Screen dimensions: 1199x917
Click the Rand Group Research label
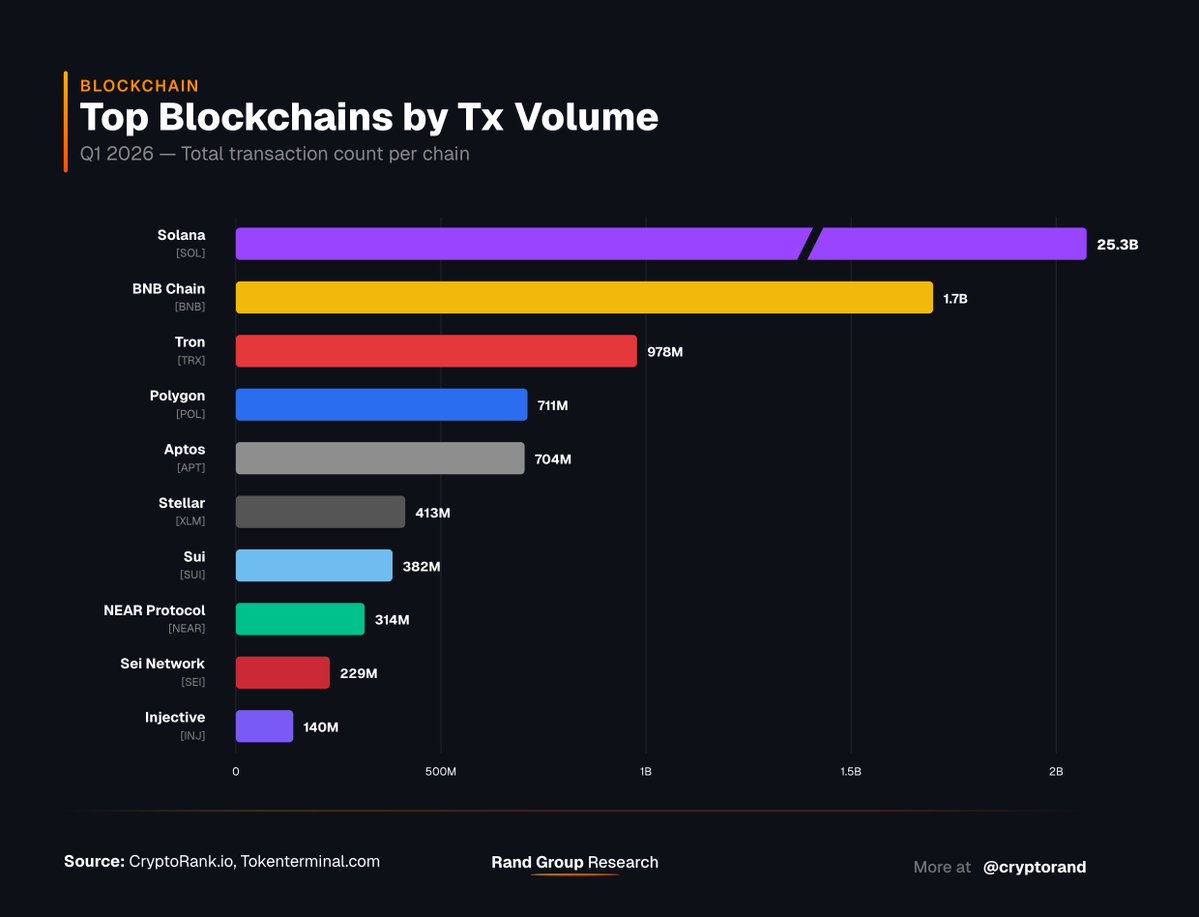[575, 862]
